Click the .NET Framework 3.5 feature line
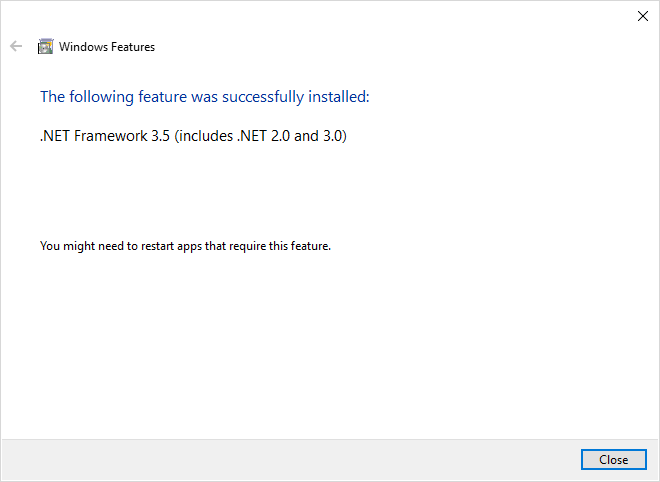Viewport: 660px width, 482px height. pyautogui.click(x=193, y=136)
